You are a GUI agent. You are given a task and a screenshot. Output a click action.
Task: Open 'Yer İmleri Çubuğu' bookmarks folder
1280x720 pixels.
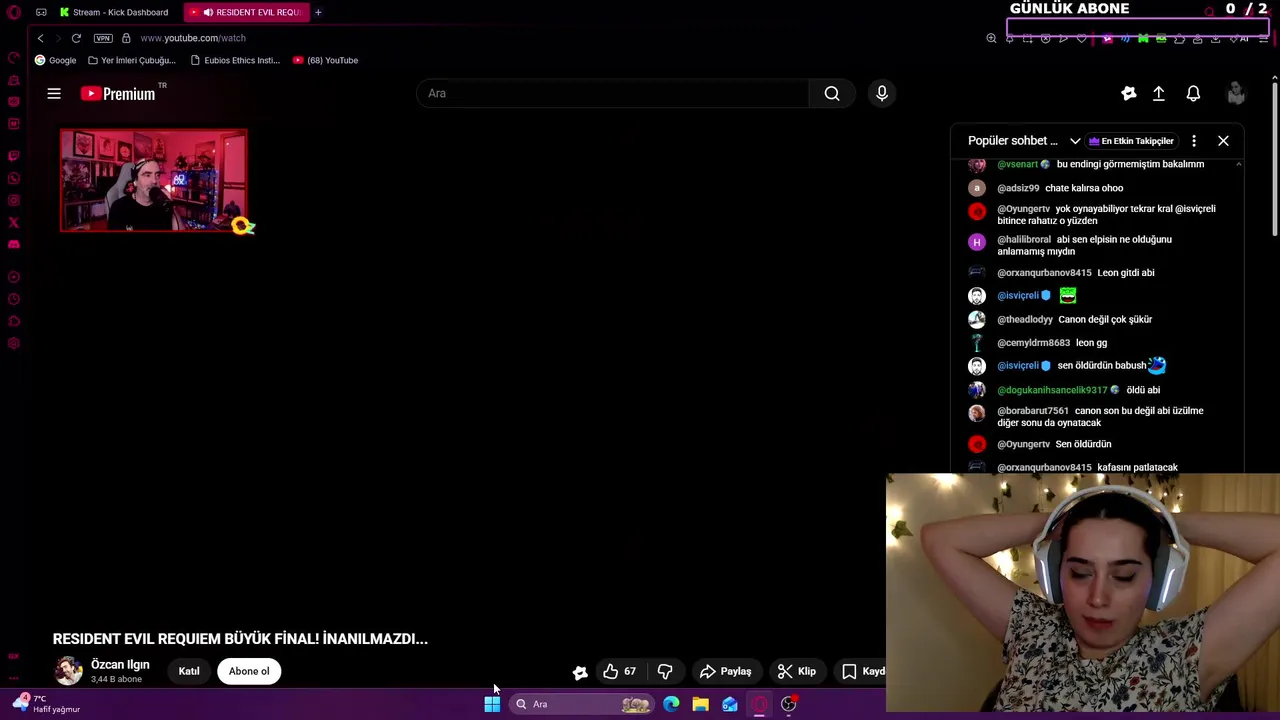click(x=131, y=60)
